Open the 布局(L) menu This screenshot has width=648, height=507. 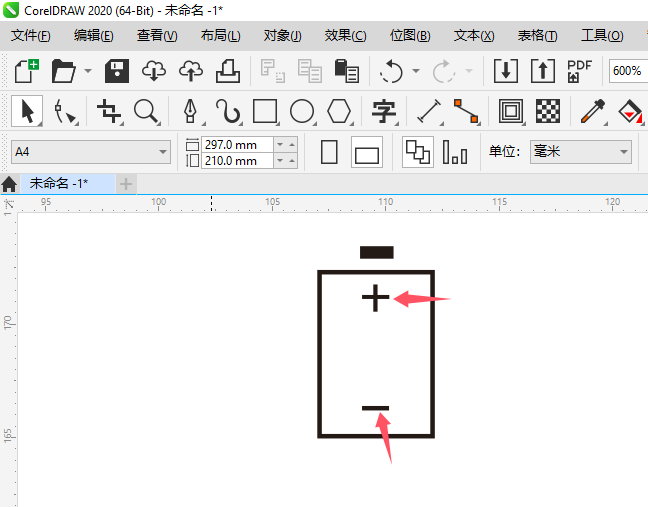click(x=221, y=36)
